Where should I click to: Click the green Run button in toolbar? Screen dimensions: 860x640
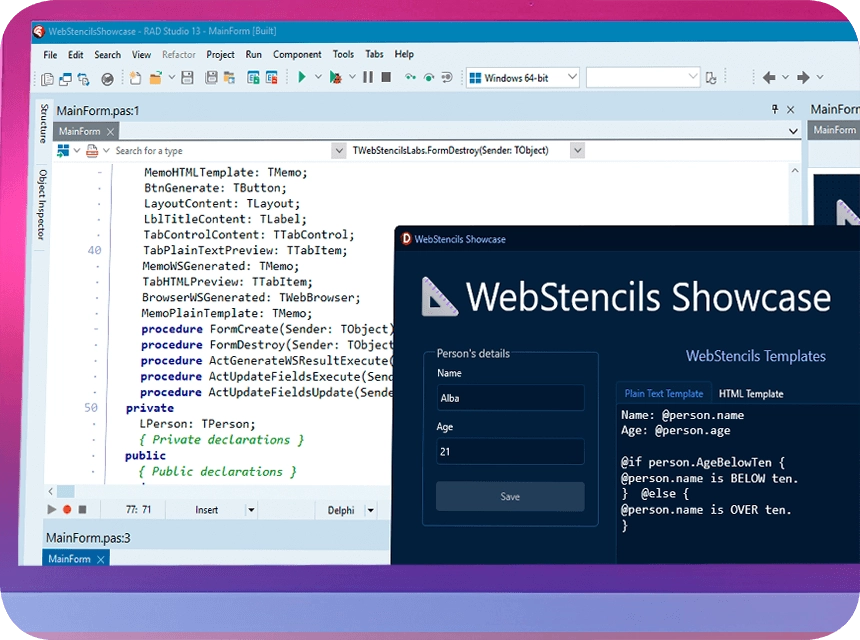(x=302, y=77)
